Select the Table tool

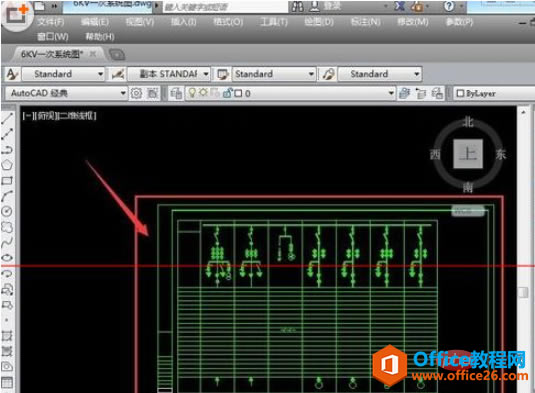(7, 382)
